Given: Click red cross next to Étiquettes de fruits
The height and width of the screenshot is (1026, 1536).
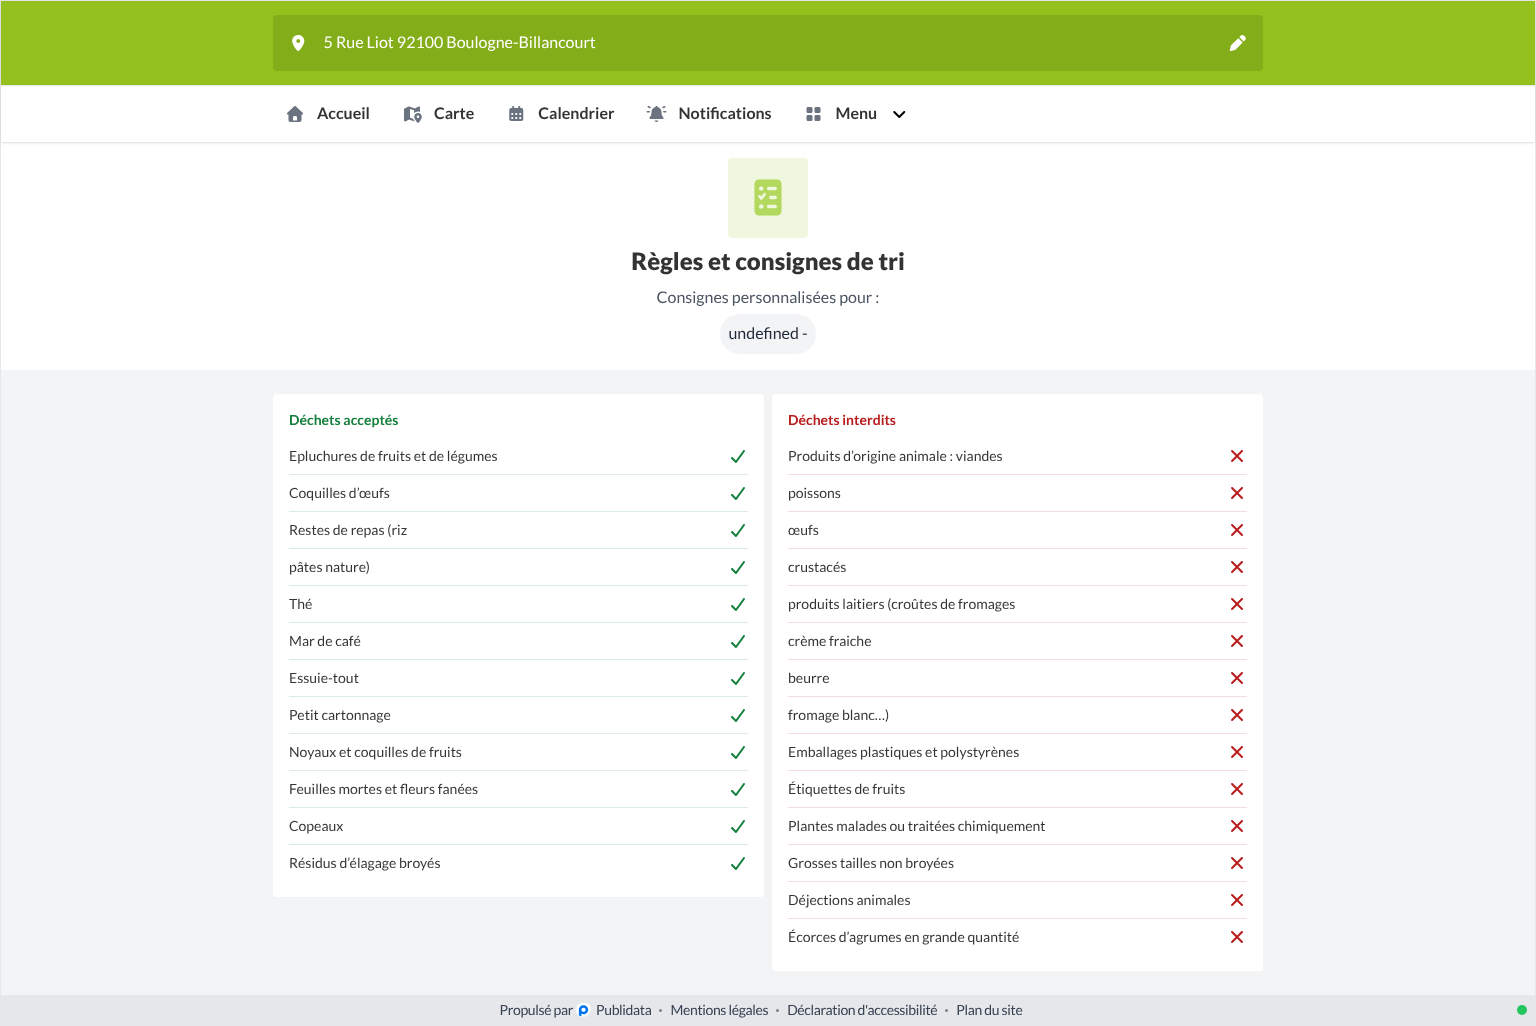Looking at the screenshot, I should (x=1237, y=789).
